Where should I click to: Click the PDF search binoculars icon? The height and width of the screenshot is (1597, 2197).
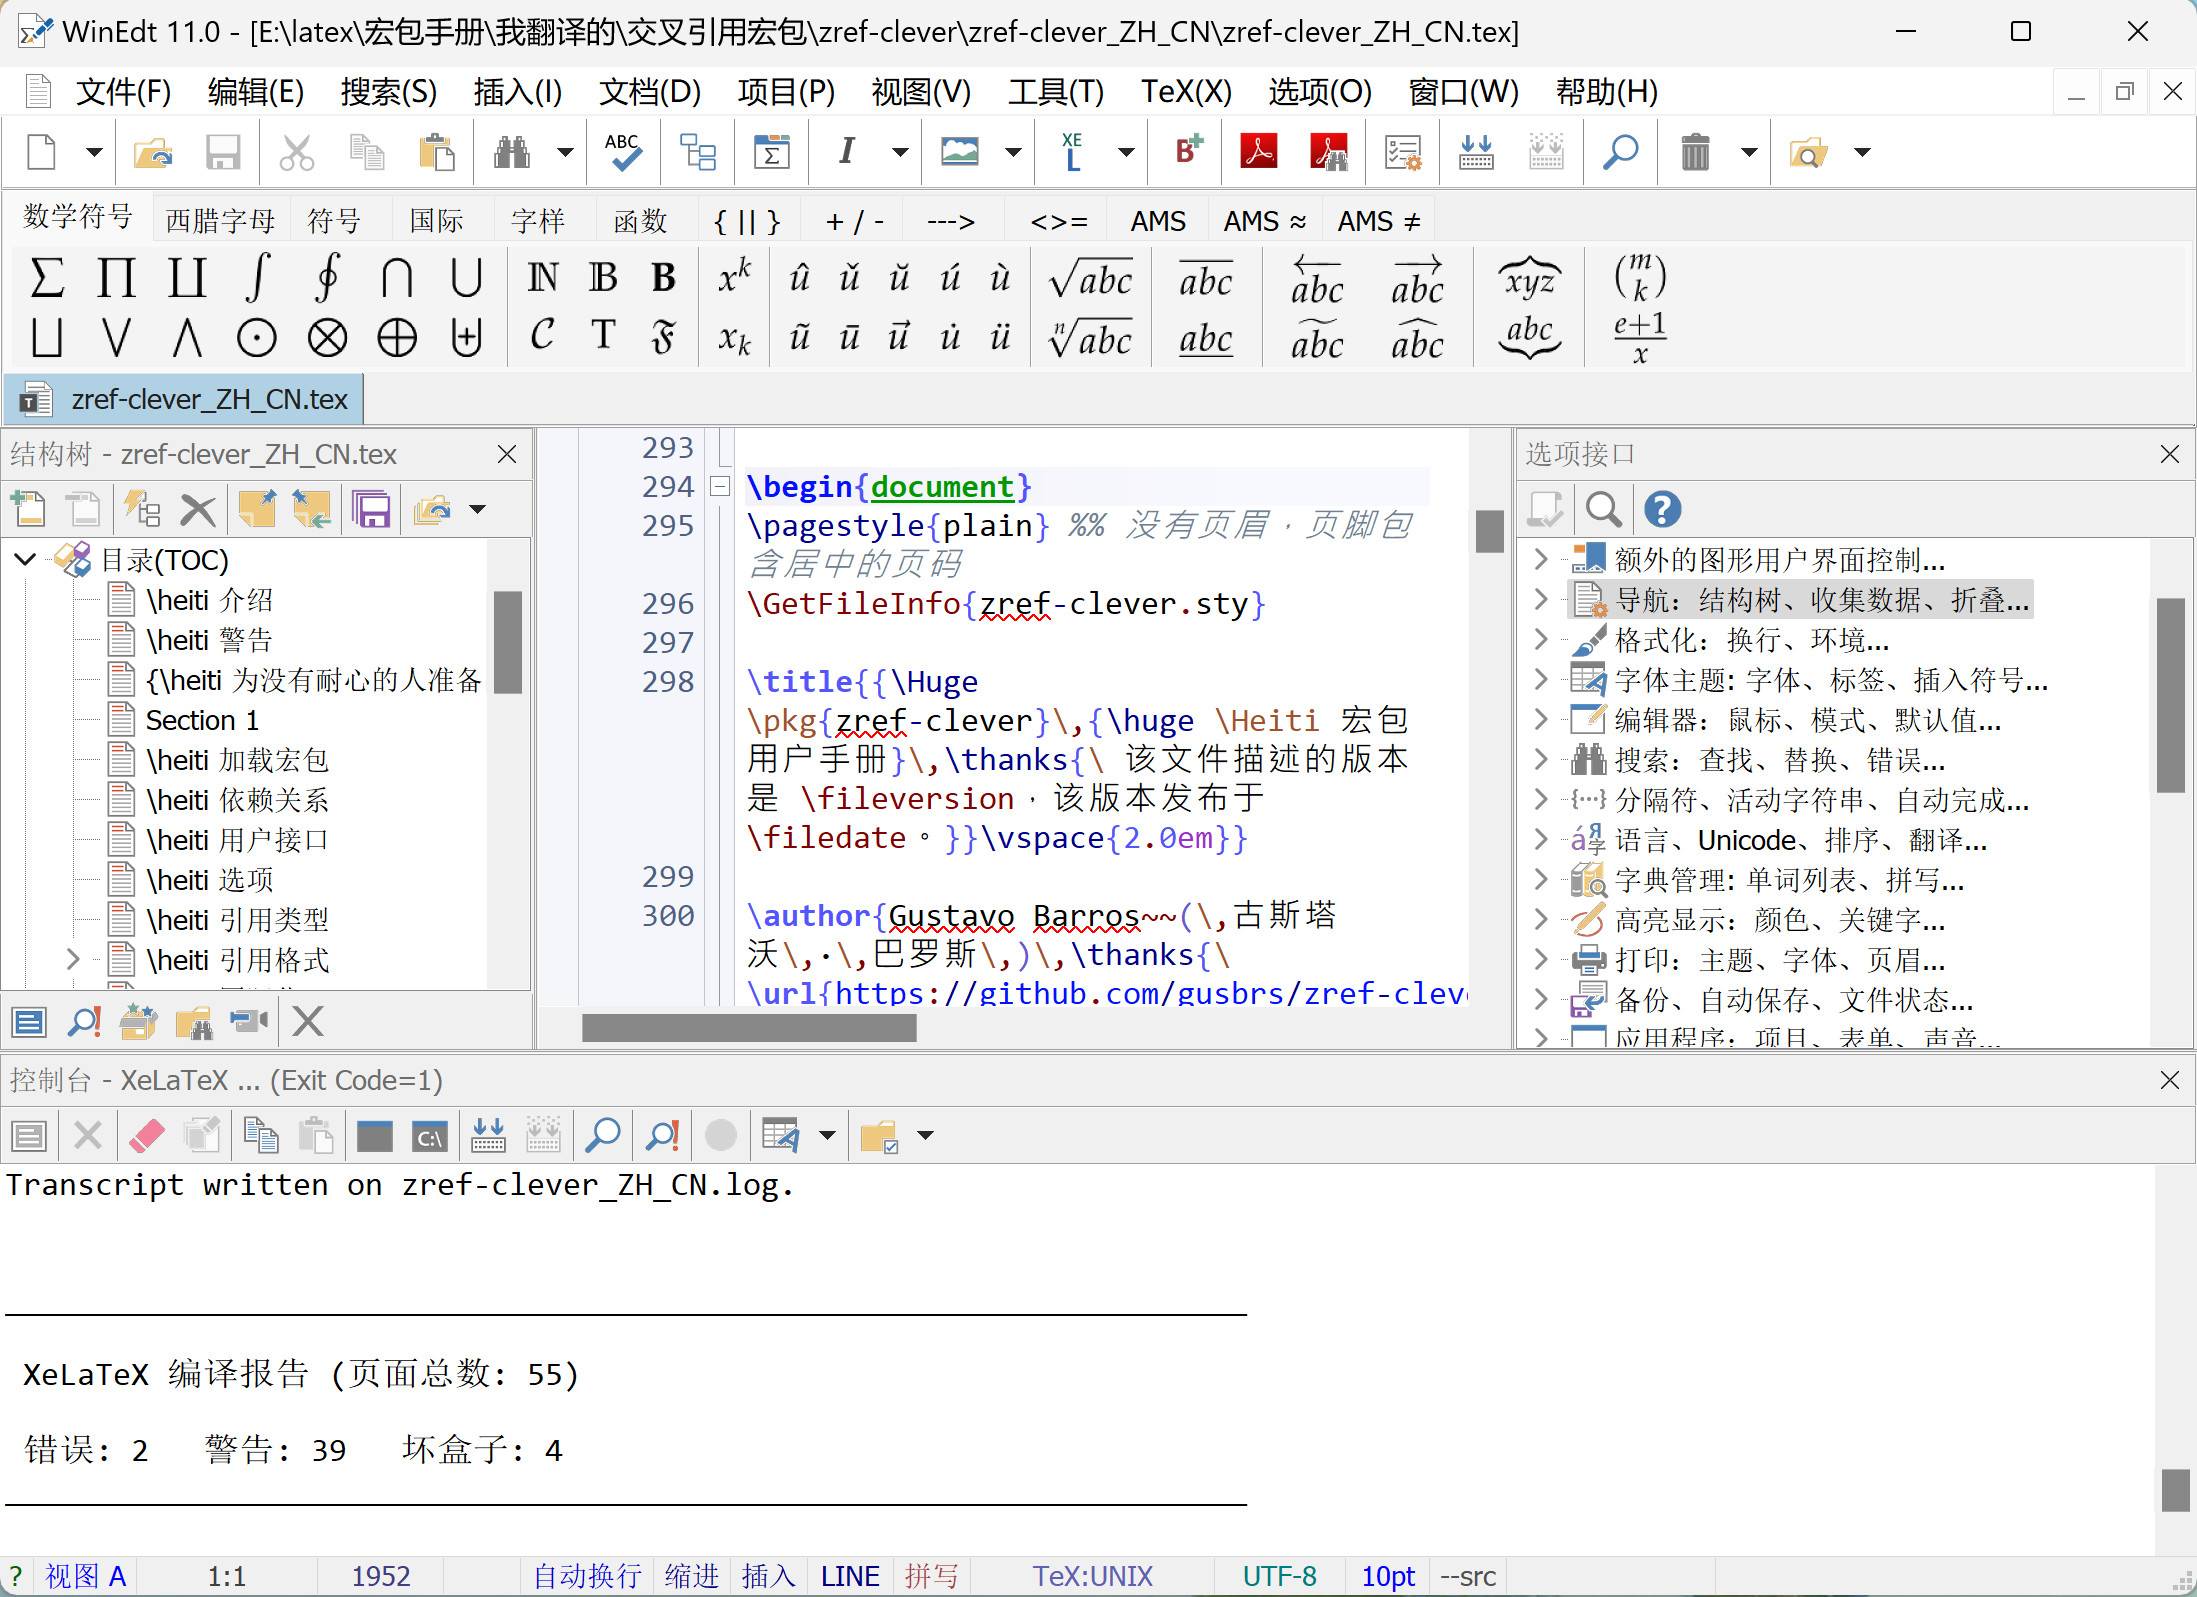click(x=1329, y=153)
